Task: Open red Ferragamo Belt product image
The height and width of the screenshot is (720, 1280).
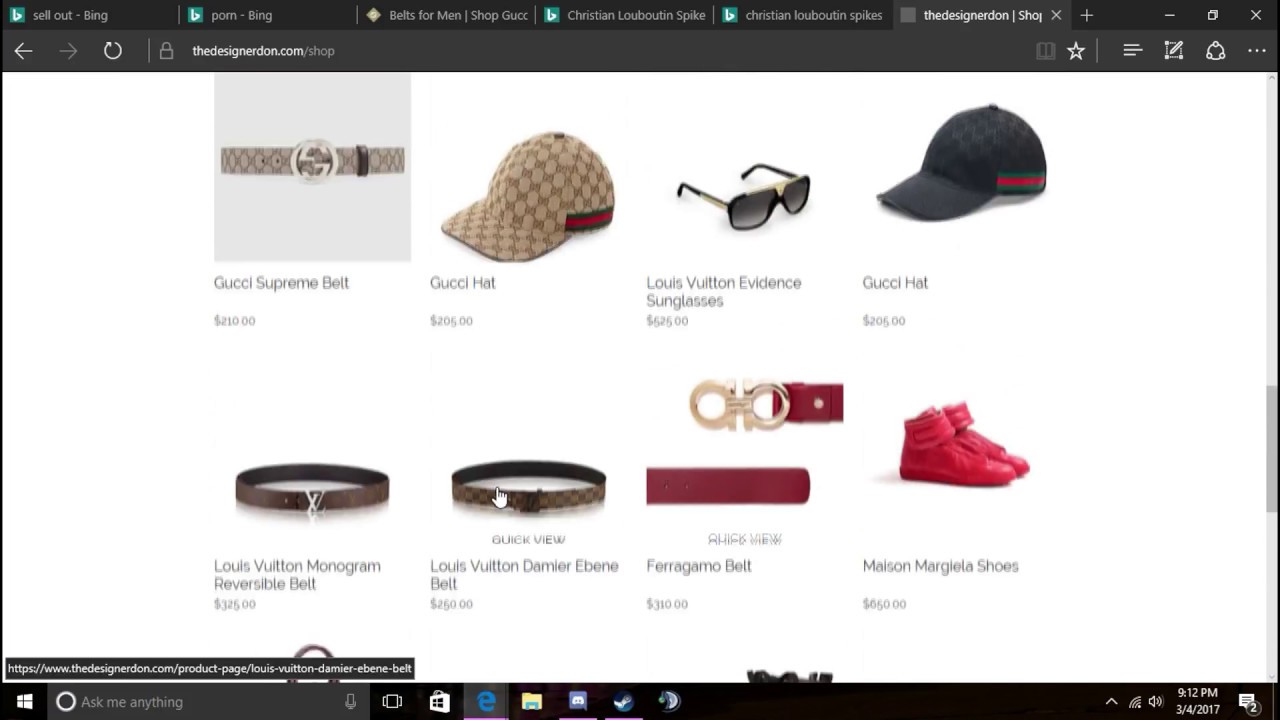Action: (744, 443)
